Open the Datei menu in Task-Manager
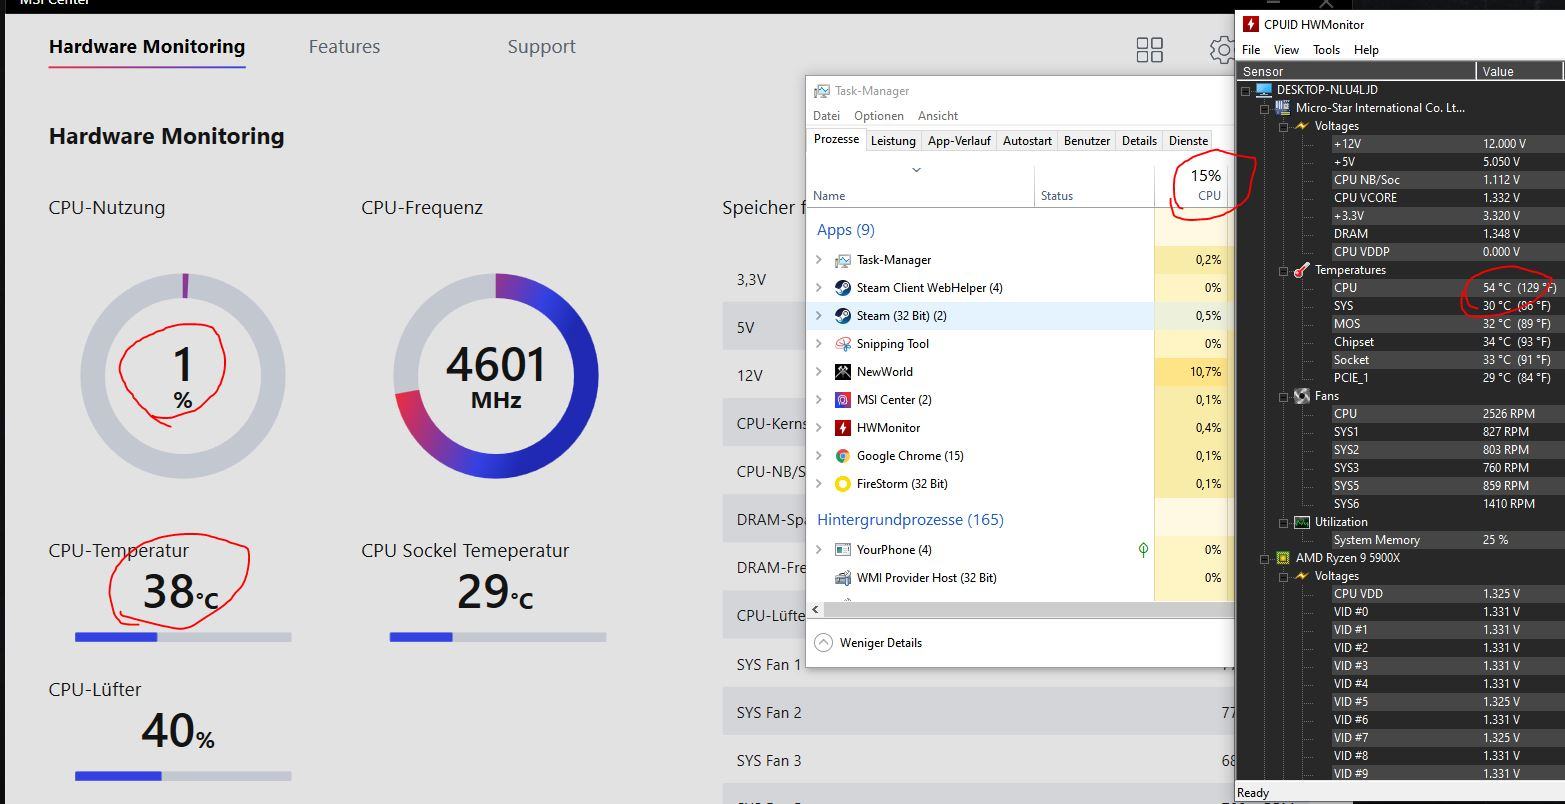 tap(826, 116)
